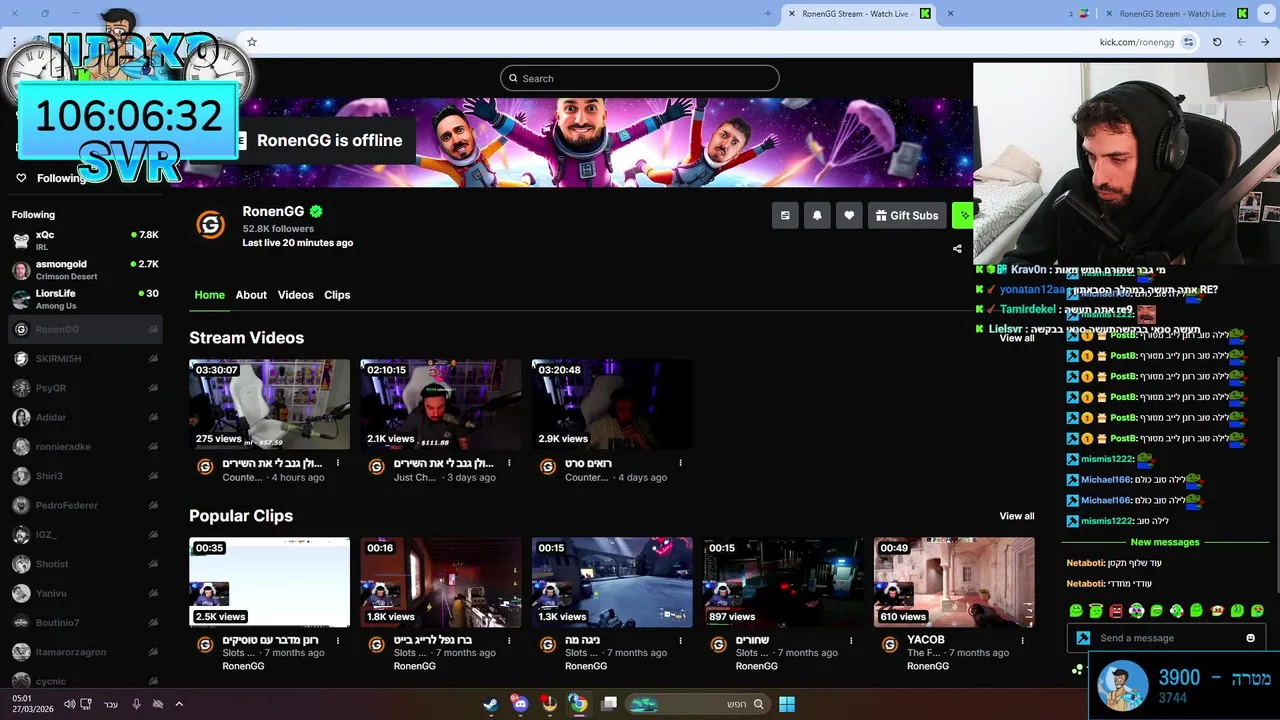Image resolution: width=1280 pixels, height=720 pixels.
Task: Select the Home channel tab
Action: 209,295
